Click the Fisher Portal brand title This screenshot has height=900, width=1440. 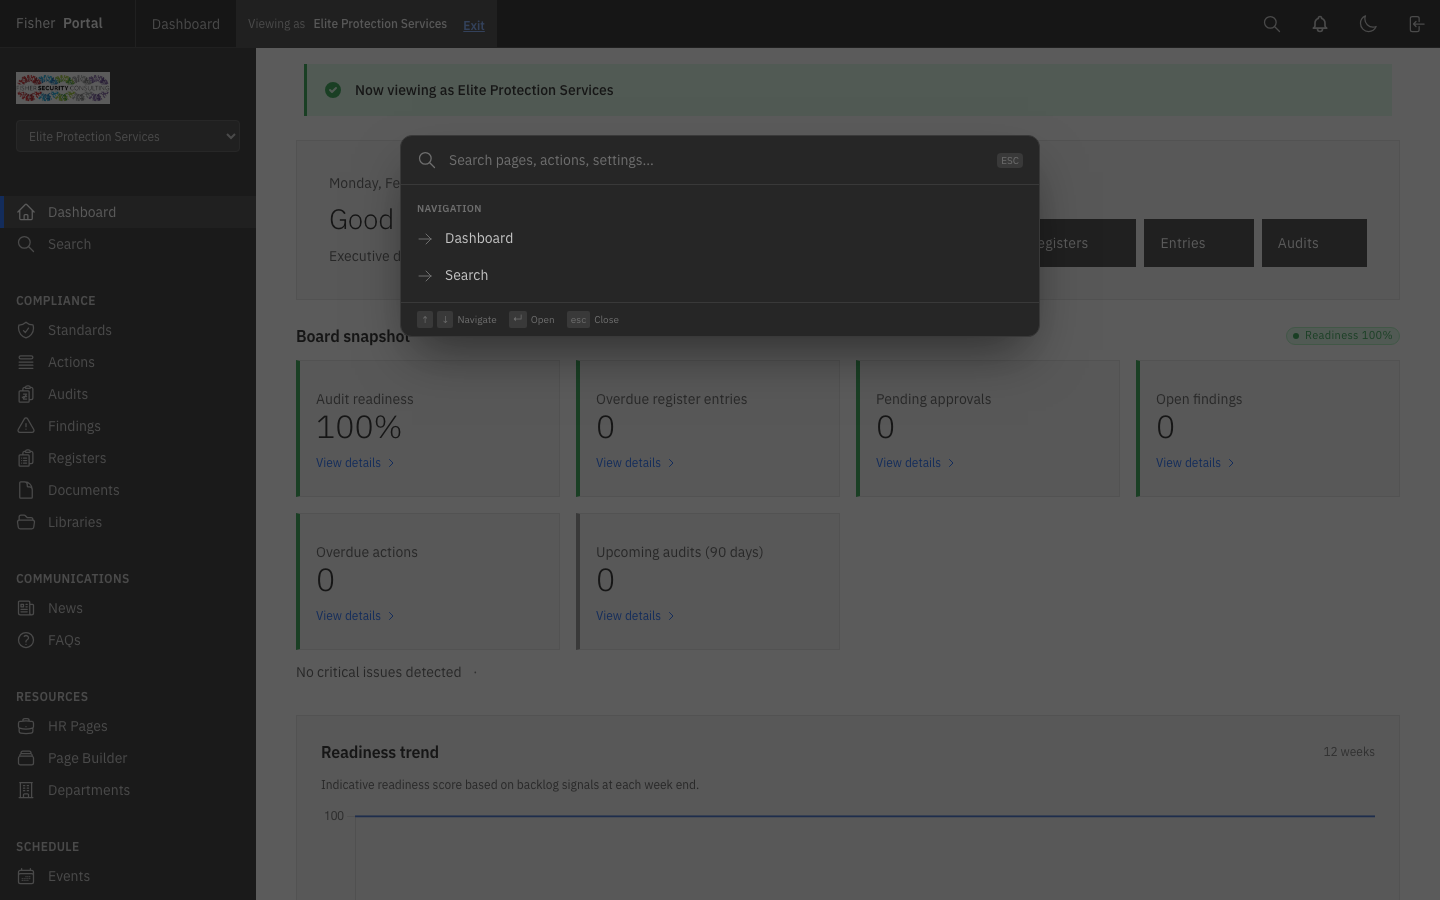pyautogui.click(x=59, y=23)
